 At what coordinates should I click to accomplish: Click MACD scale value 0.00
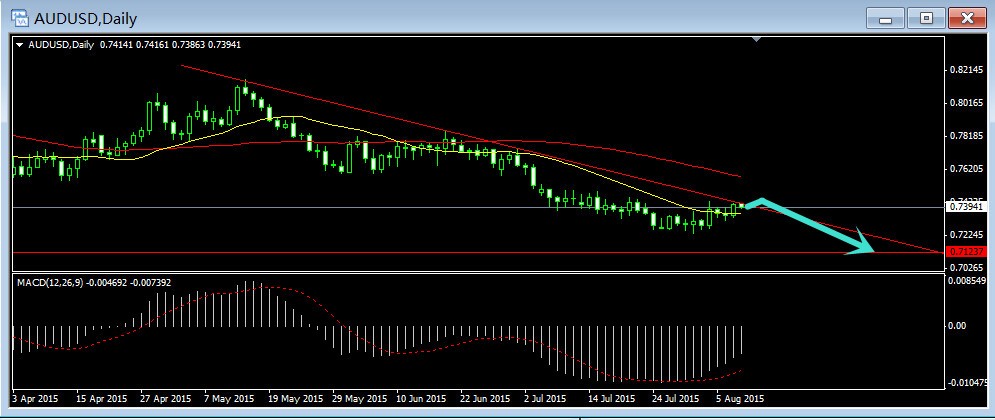pyautogui.click(x=957, y=325)
